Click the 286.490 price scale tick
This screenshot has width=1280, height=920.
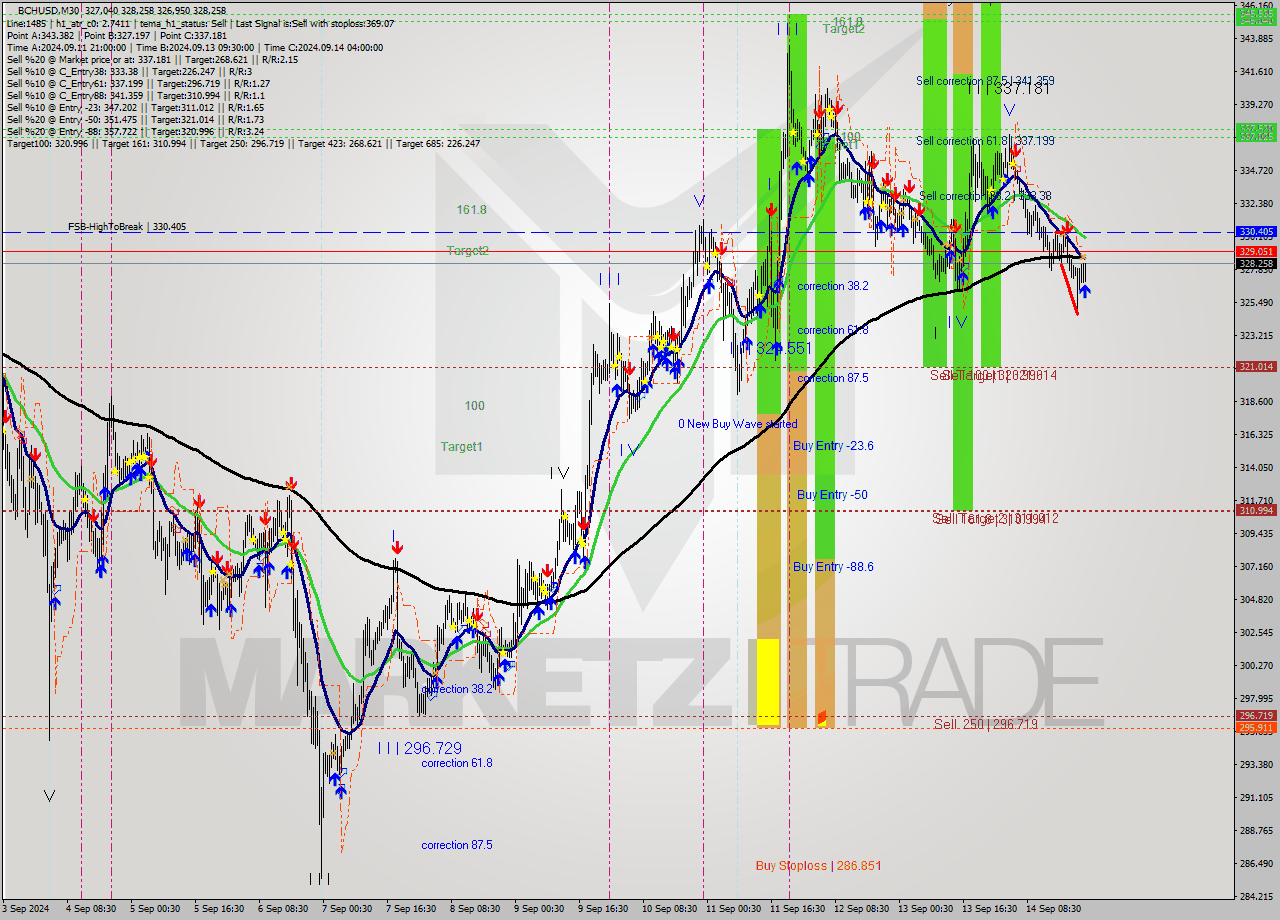click(x=1256, y=864)
